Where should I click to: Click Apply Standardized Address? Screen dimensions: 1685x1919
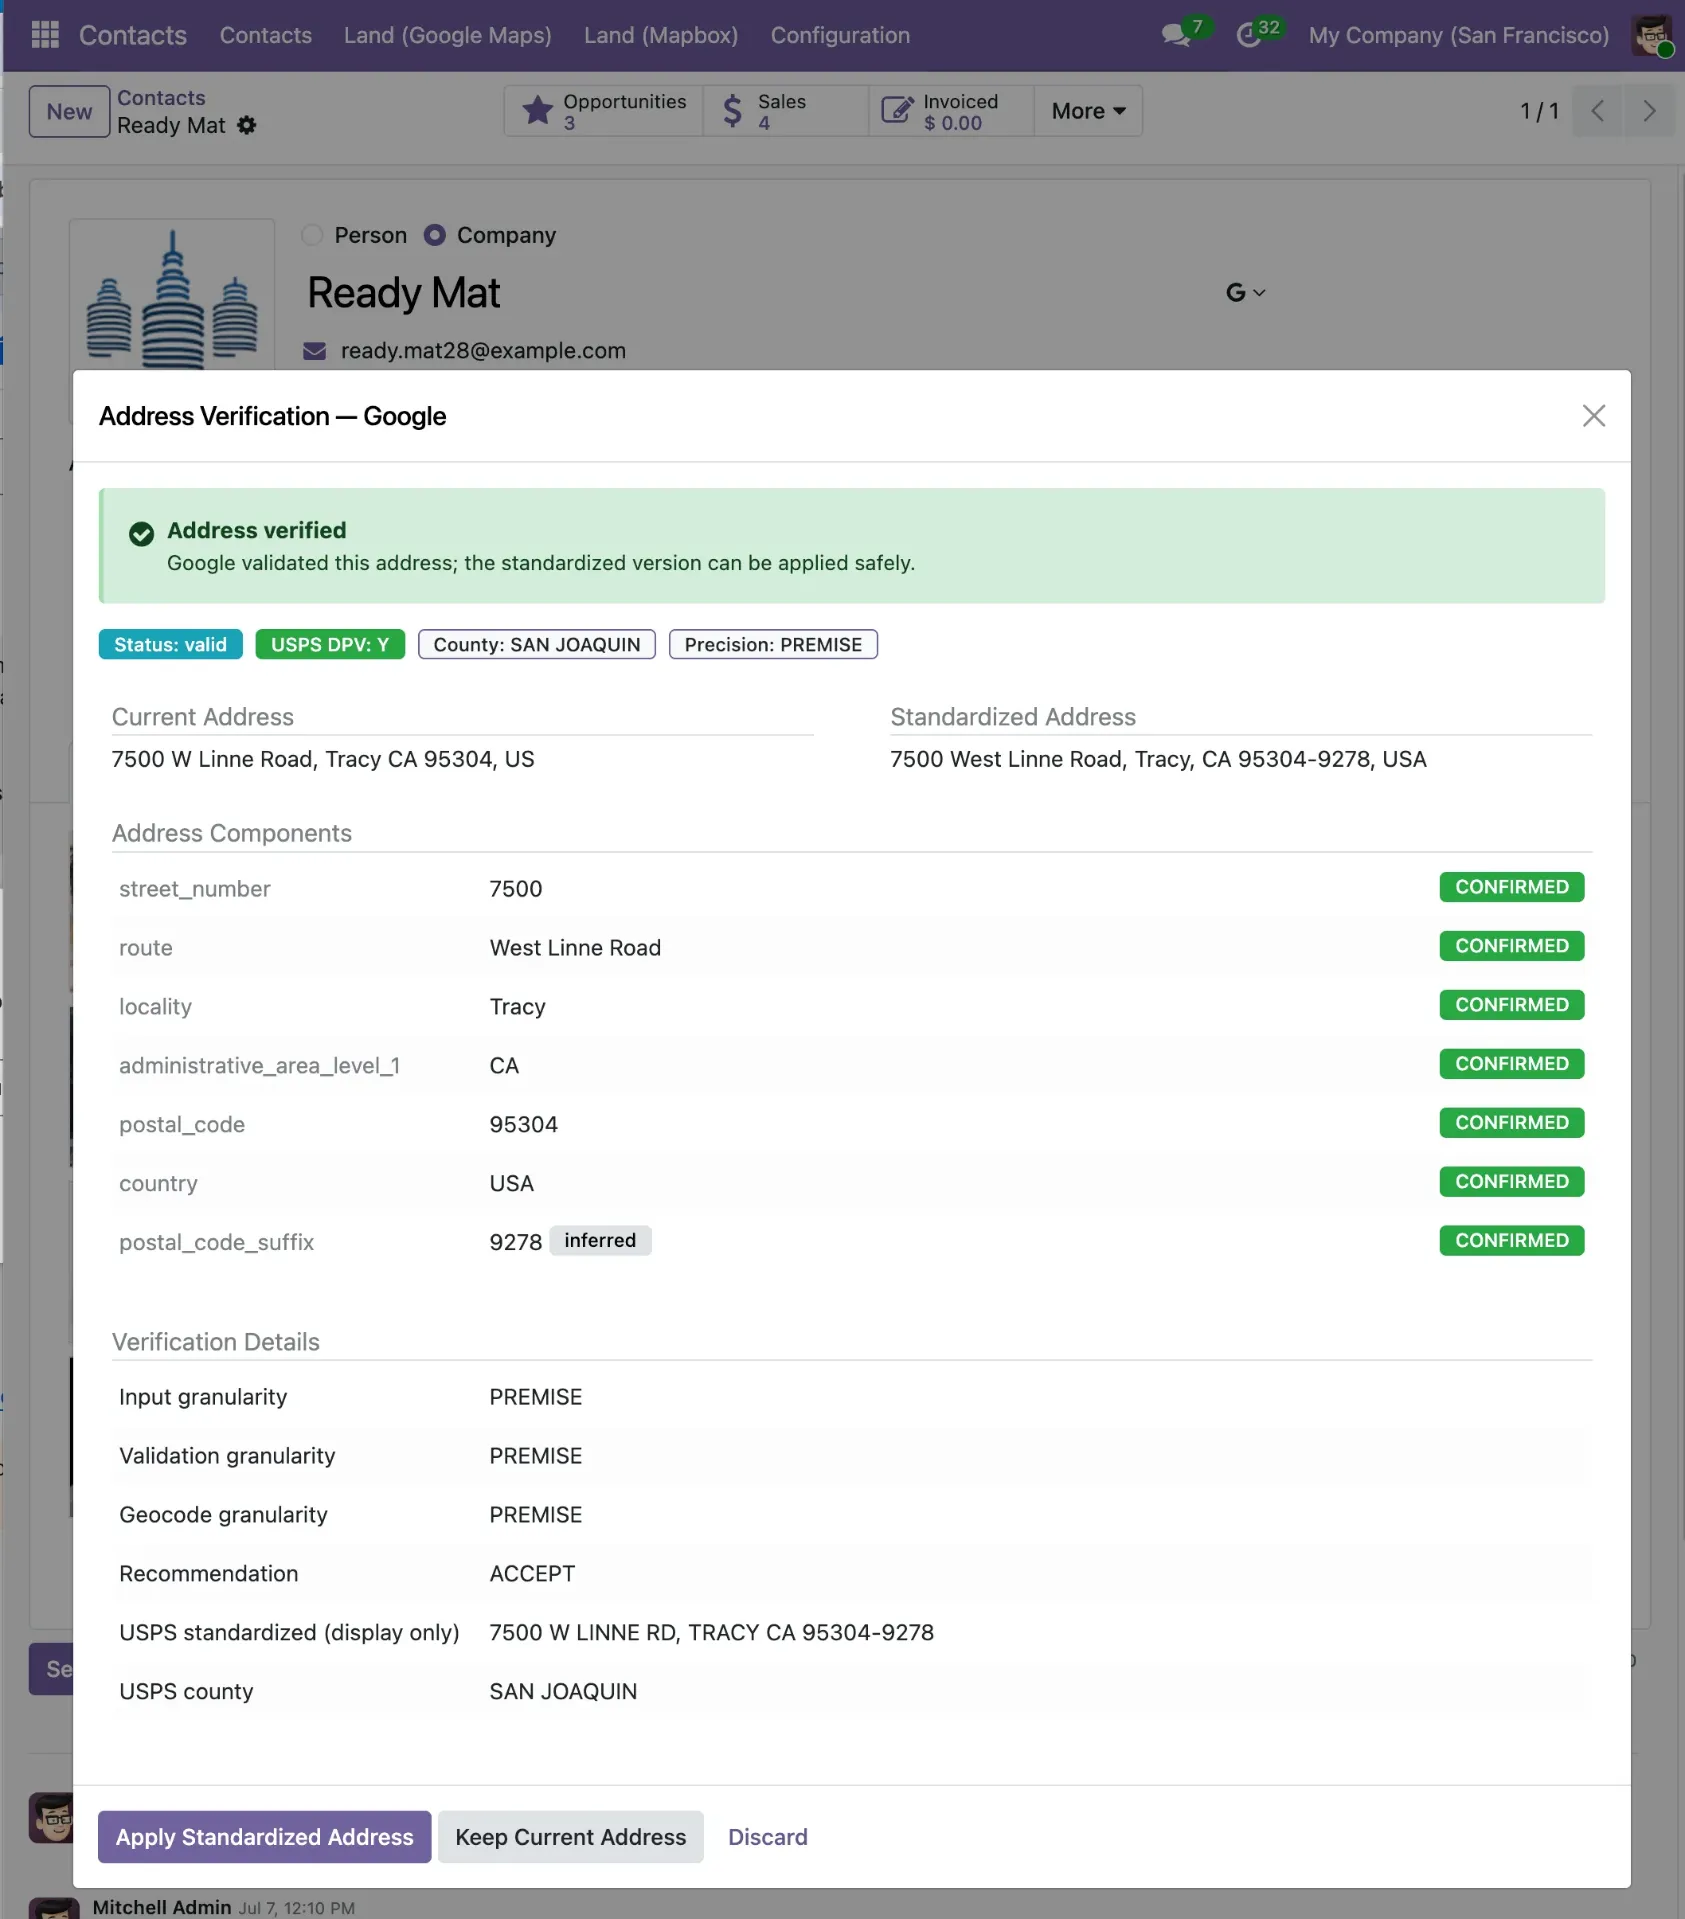point(265,1837)
